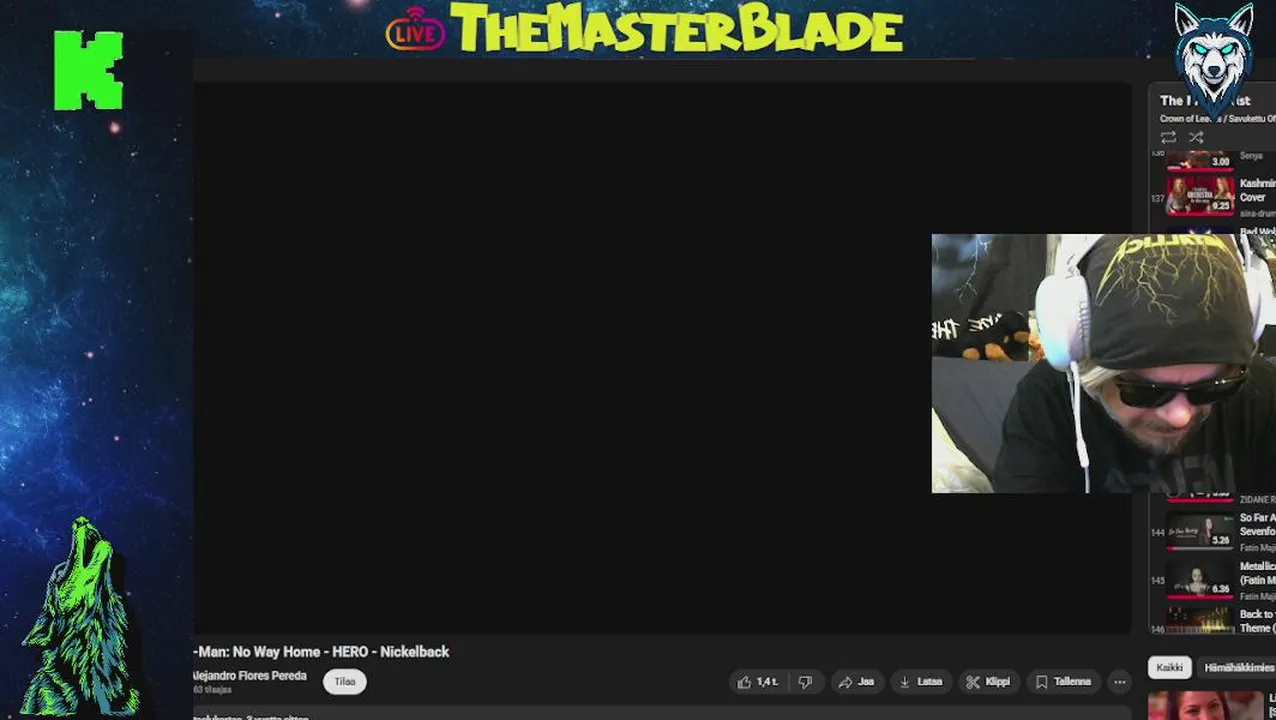
Task: Toggle playlist shuffle icon
Action: pyautogui.click(x=1196, y=137)
